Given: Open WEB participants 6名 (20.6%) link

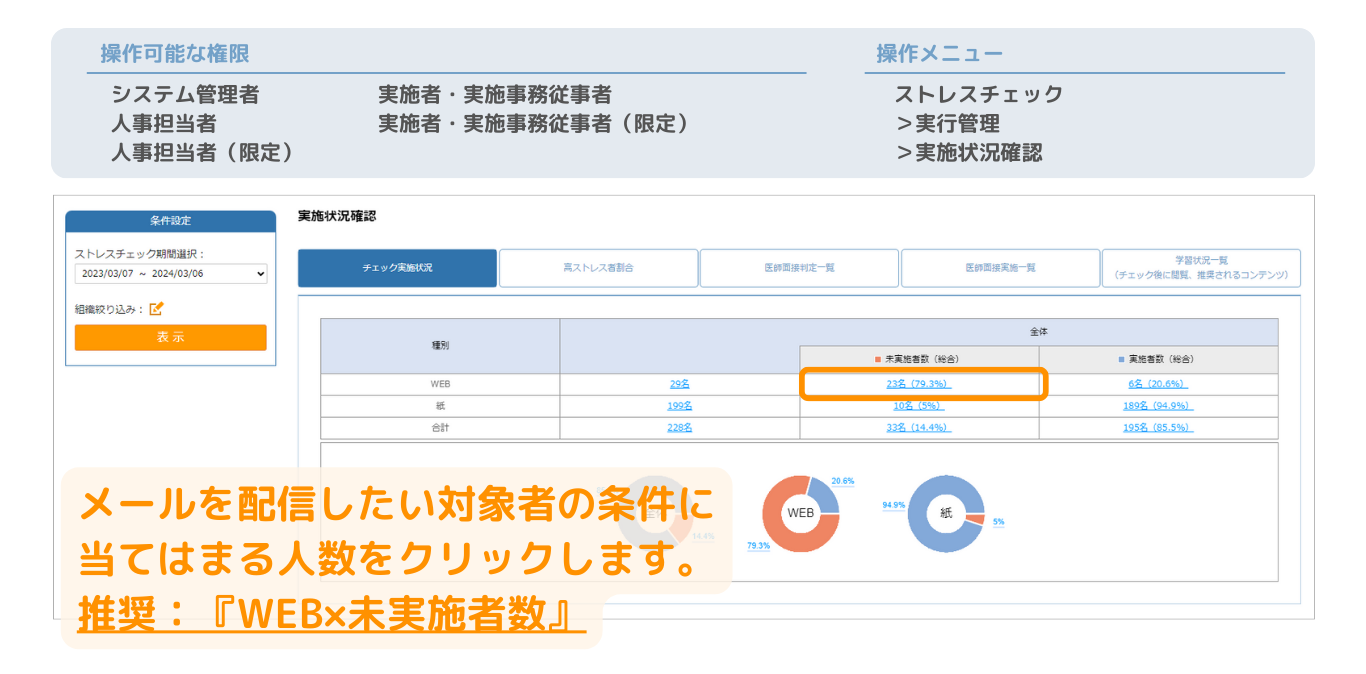Looking at the screenshot, I should pos(1158,384).
